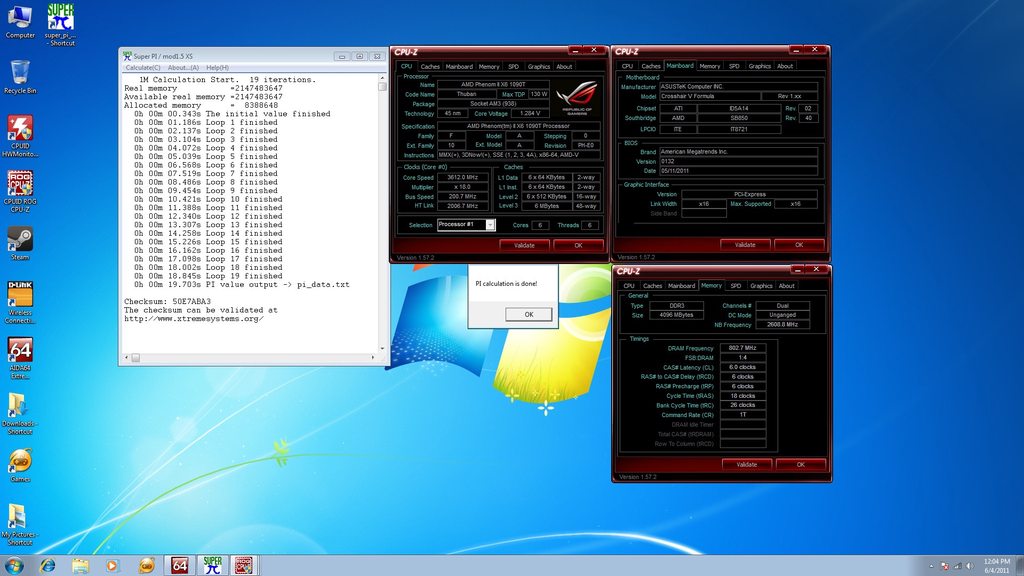Switch to Super PI on the taskbar
1024x576 pixels.
tap(212, 565)
